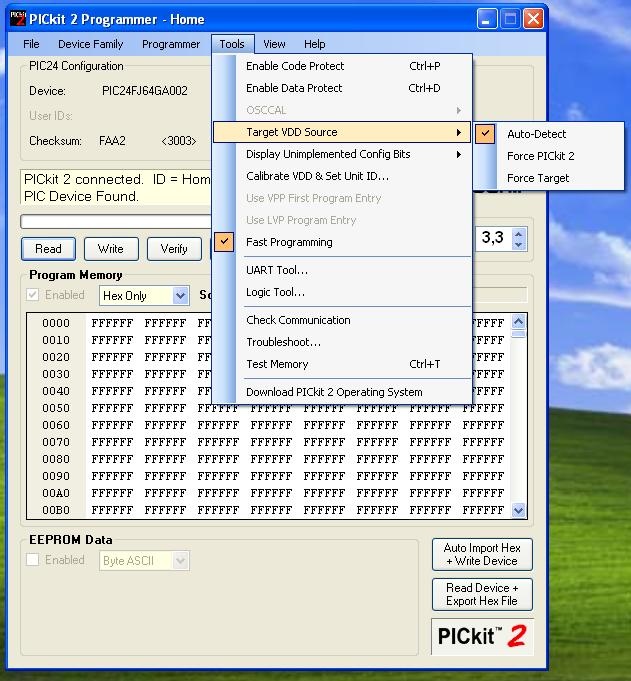Choose Calibrate VDD & Set Unit ID
The image size is (631, 681).
pyautogui.click(x=342, y=176)
